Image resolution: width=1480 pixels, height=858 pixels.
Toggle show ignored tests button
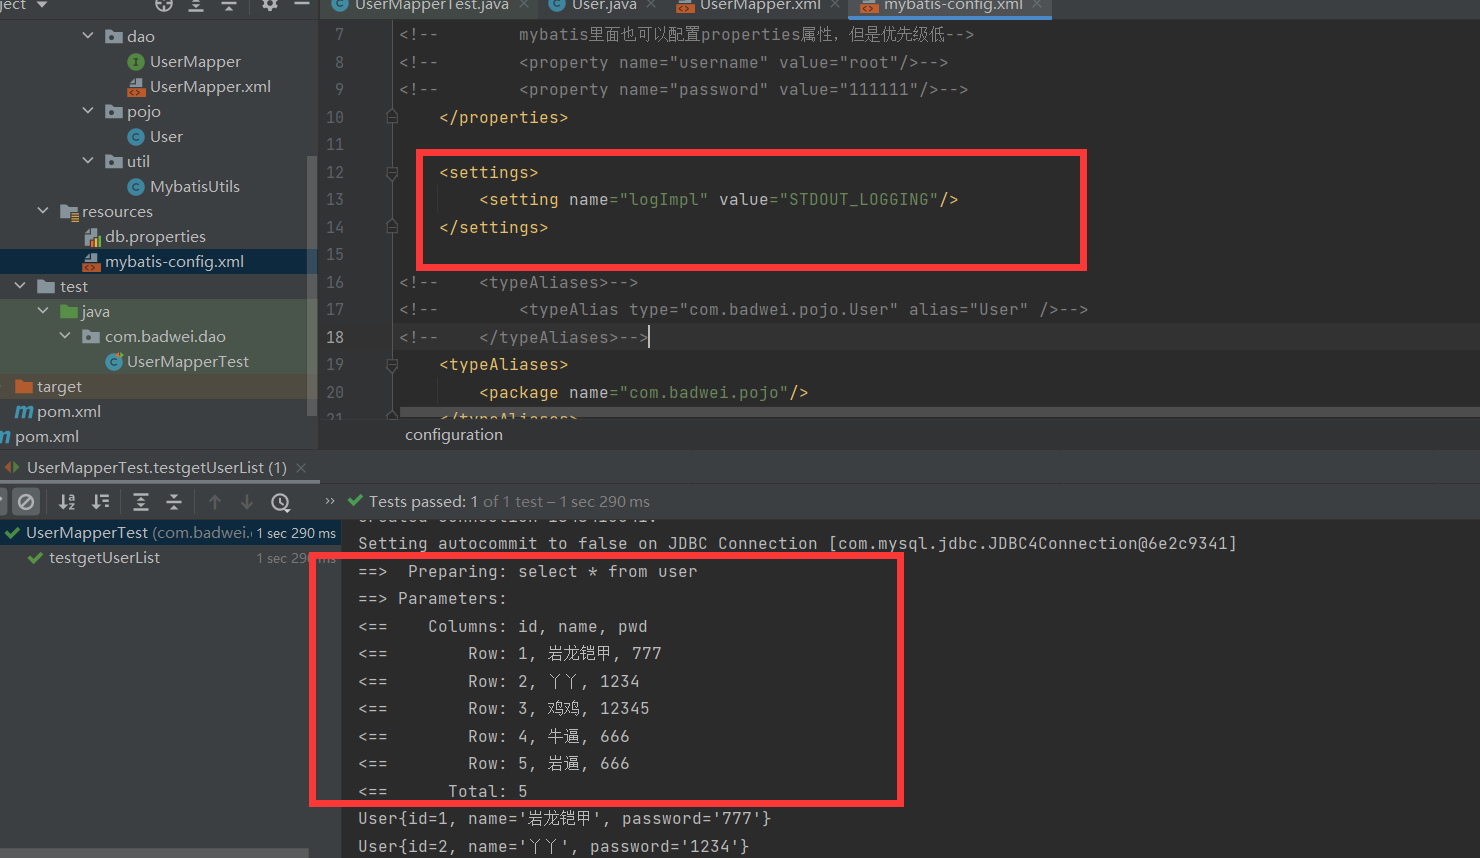(x=27, y=502)
